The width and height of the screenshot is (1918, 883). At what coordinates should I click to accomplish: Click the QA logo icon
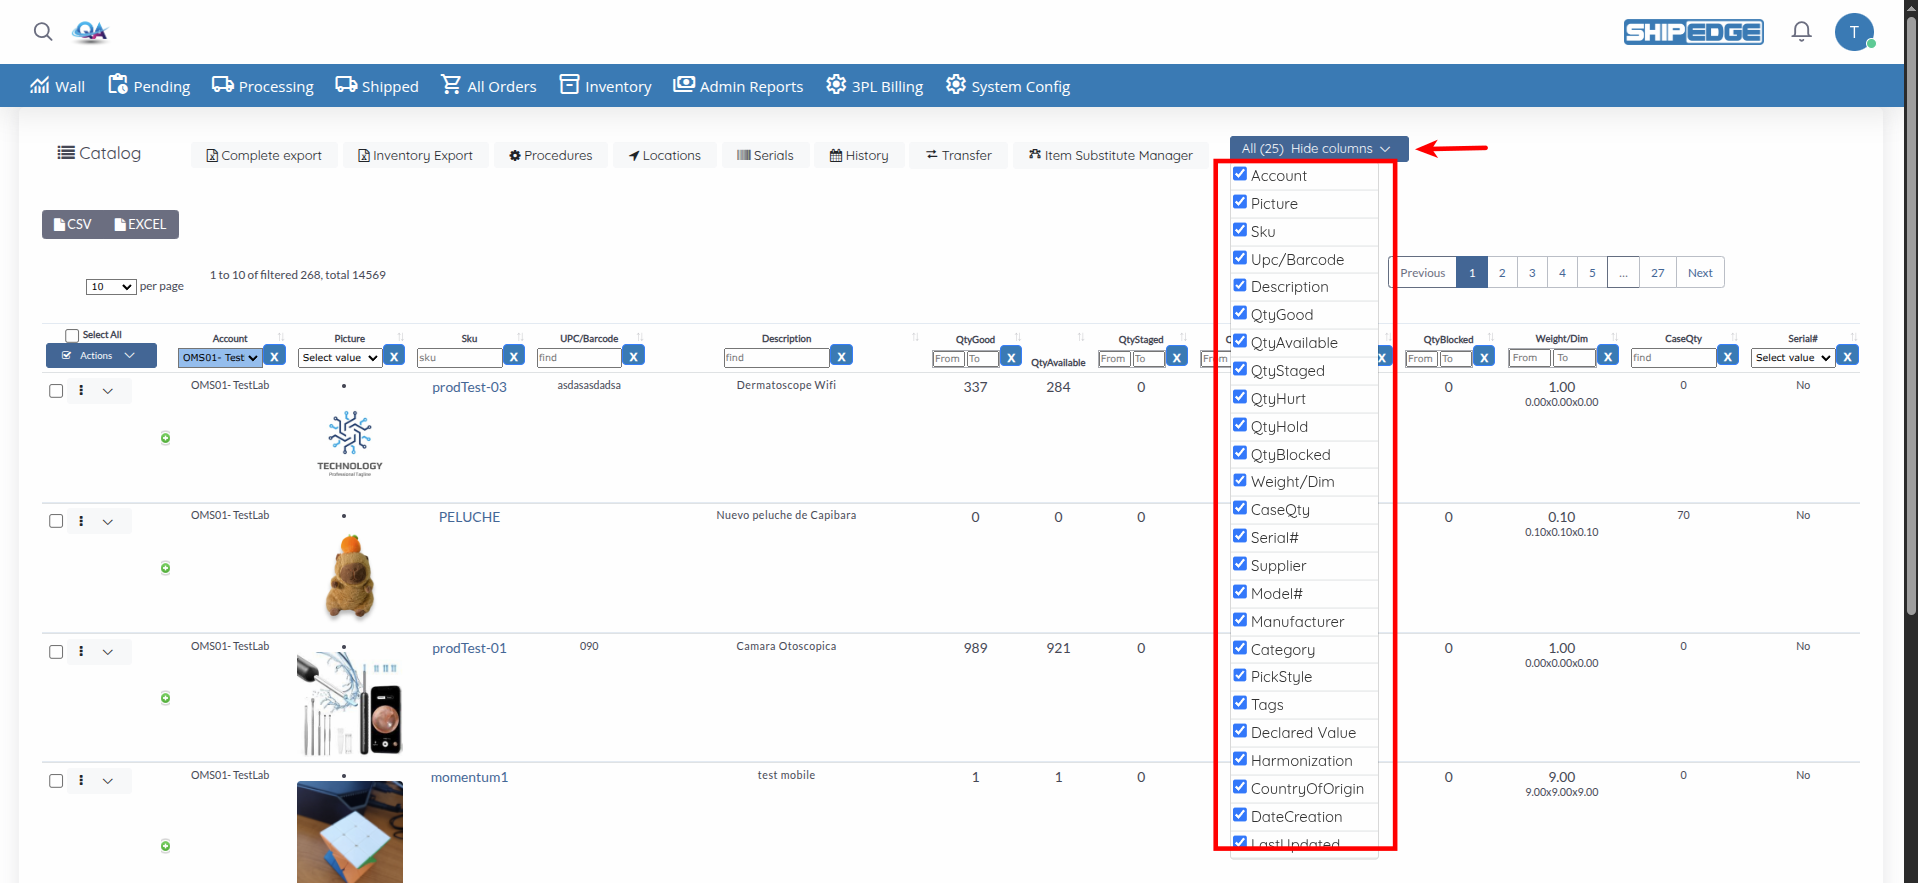click(90, 32)
